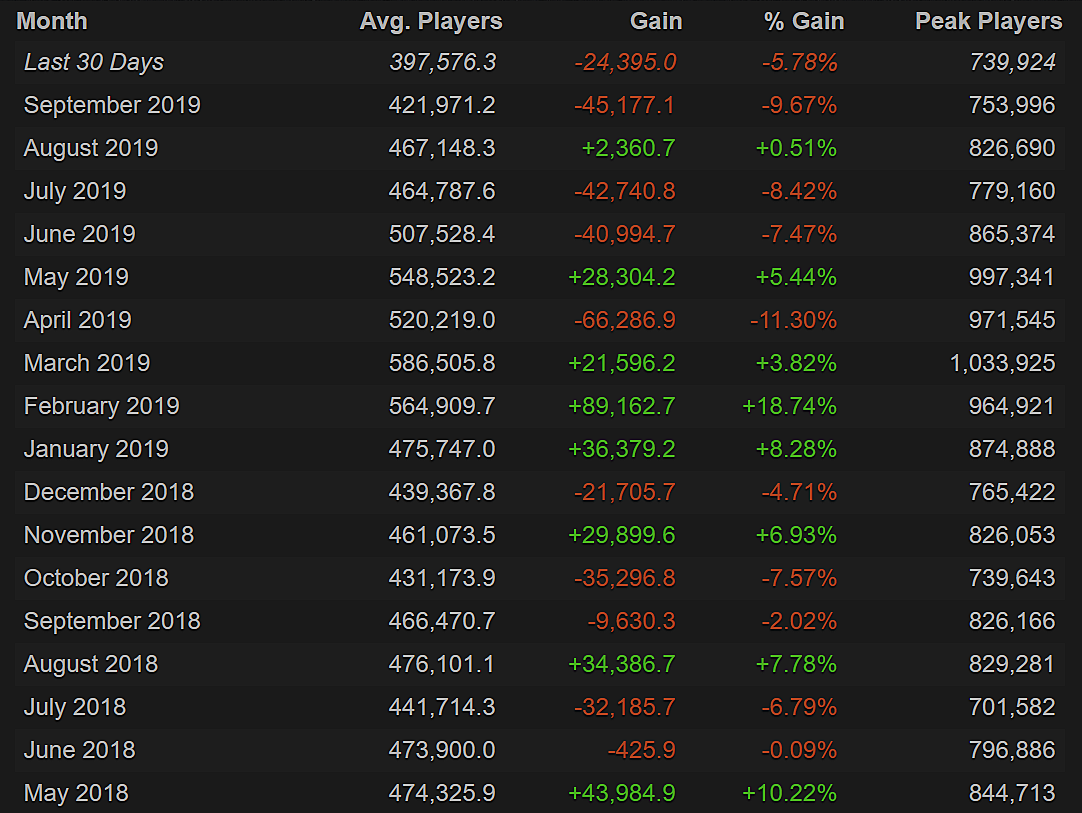The width and height of the screenshot is (1082, 813).
Task: Select February 2019 gain value +89,162.7
Action: click(622, 406)
